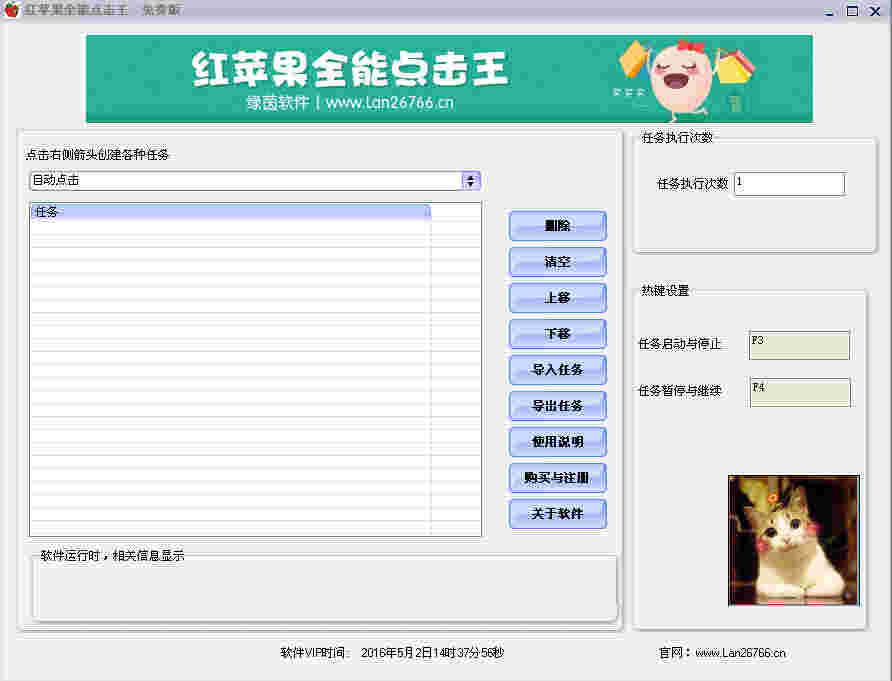The height and width of the screenshot is (681, 892).
Task: Click 导出任务 to export tasks
Action: click(557, 406)
